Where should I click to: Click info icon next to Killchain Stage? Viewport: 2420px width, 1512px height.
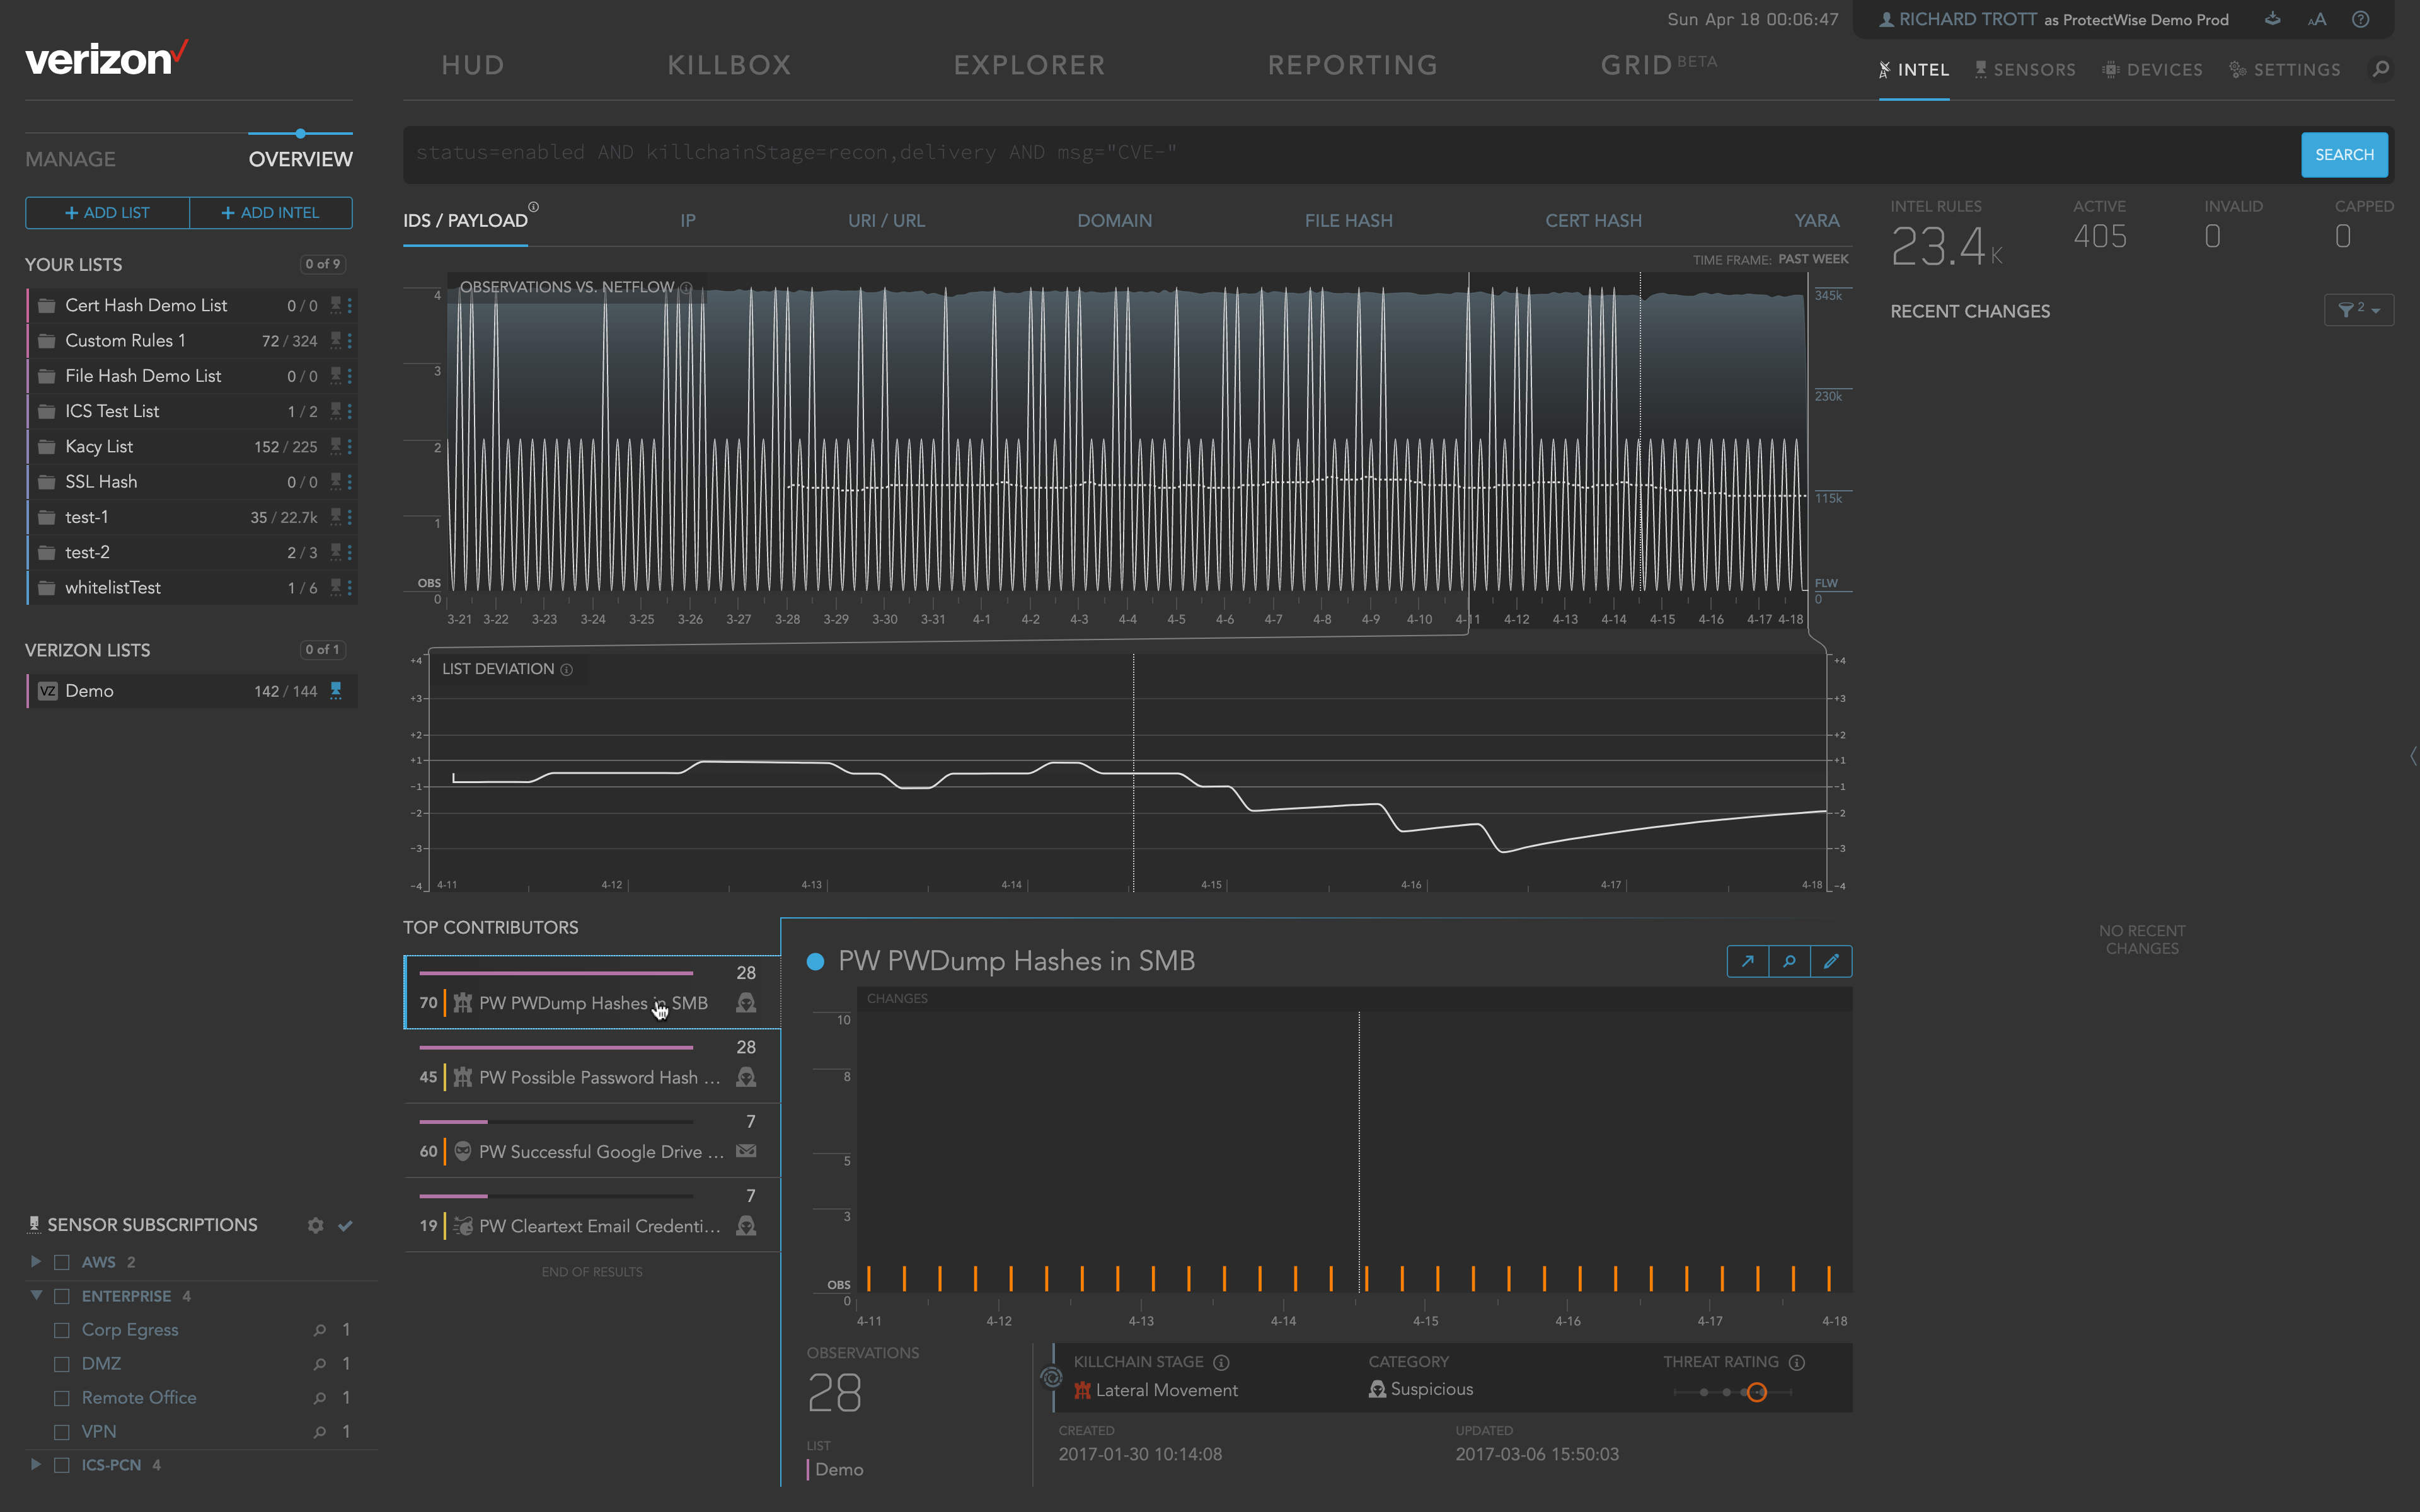tap(1221, 1362)
